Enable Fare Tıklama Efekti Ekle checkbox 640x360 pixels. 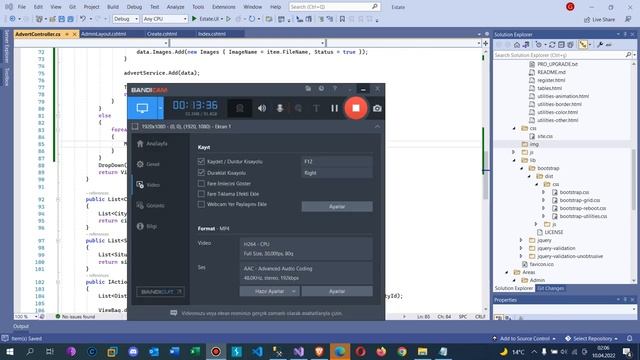pyautogui.click(x=201, y=194)
